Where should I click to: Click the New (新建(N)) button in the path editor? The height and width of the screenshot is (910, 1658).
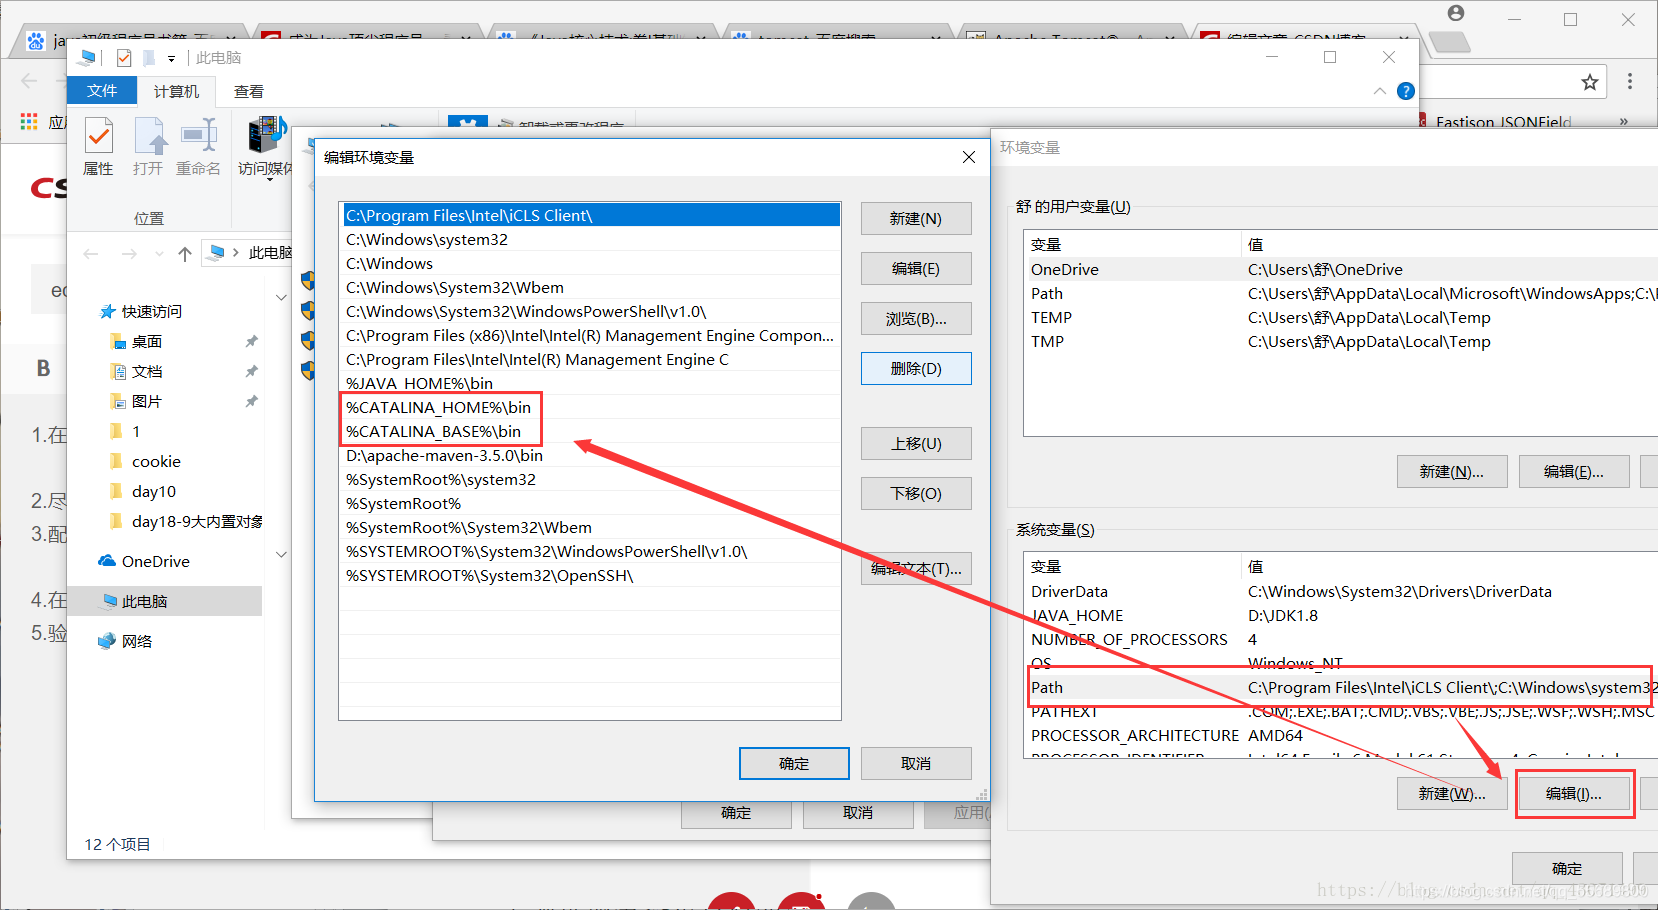tap(916, 219)
